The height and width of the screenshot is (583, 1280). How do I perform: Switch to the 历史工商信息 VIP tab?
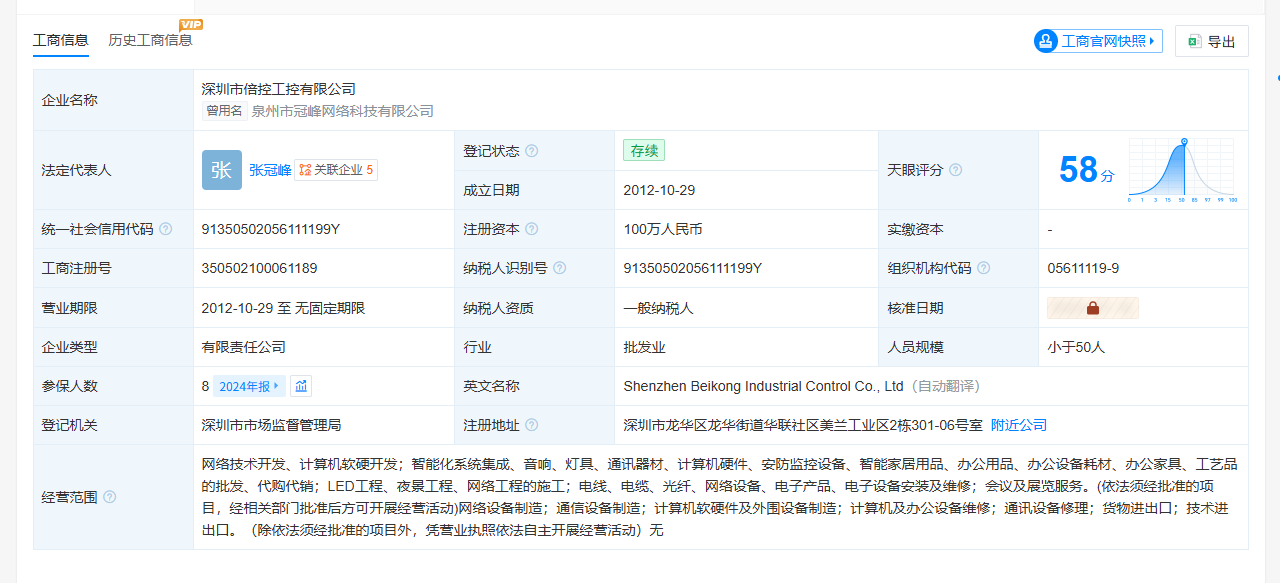pos(150,40)
